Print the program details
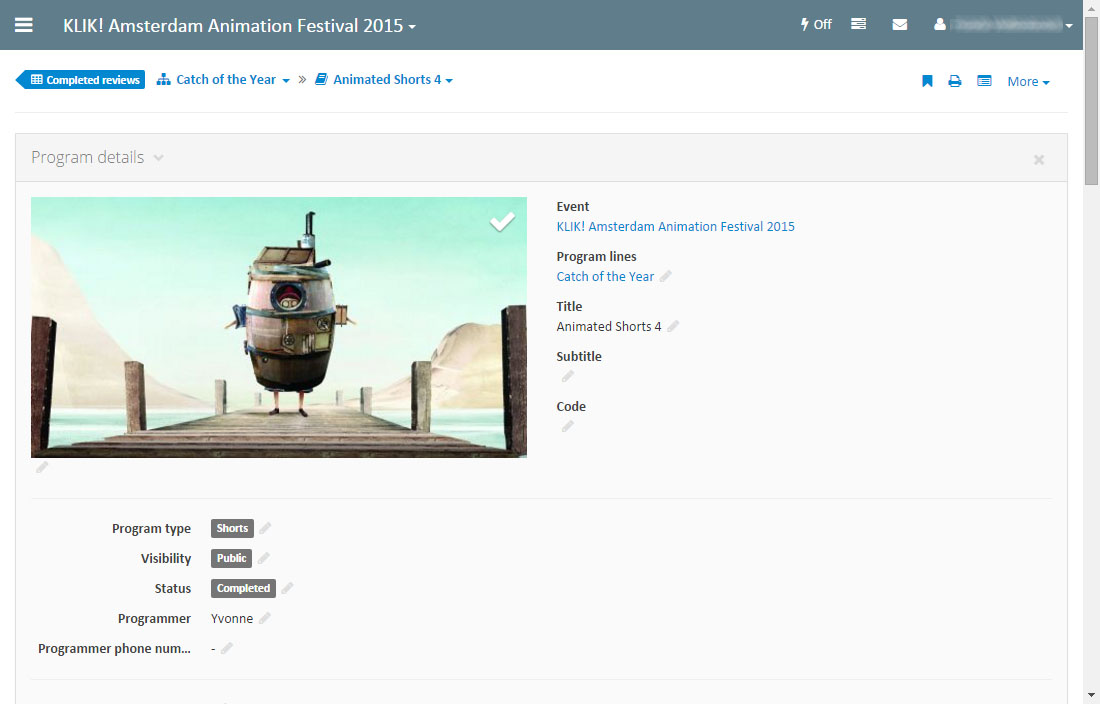The image size is (1100, 704). click(955, 82)
